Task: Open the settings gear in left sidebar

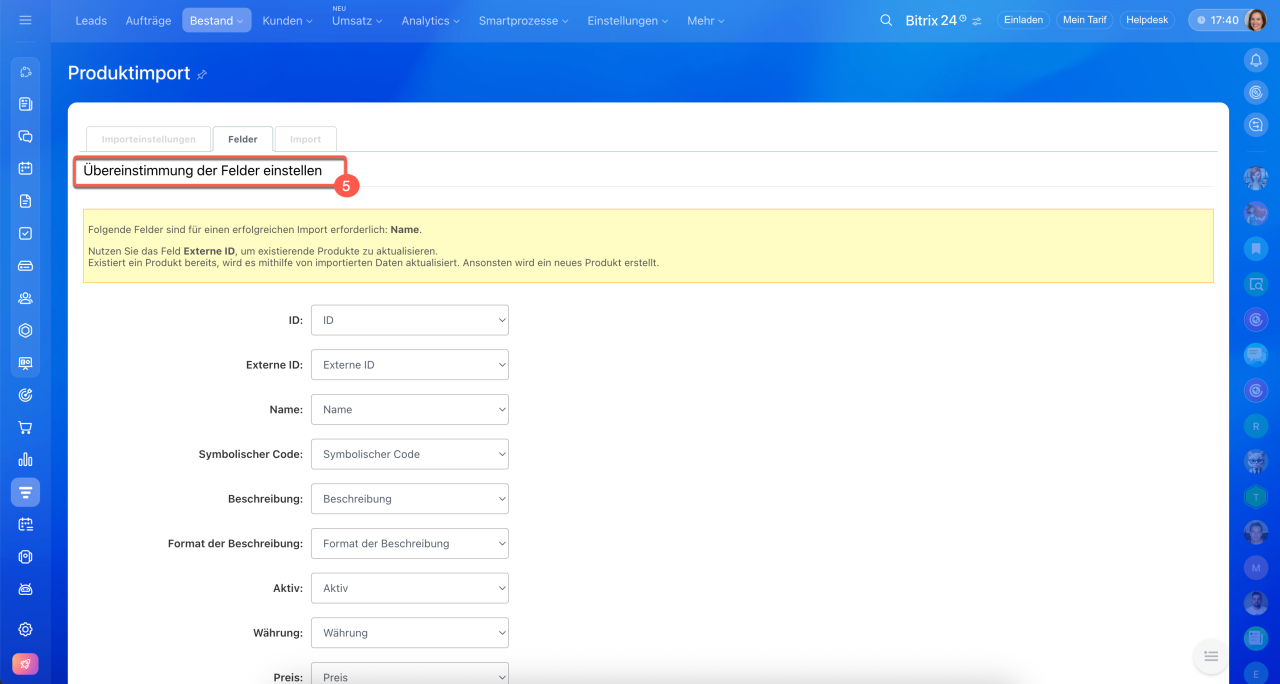Action: coord(26,629)
